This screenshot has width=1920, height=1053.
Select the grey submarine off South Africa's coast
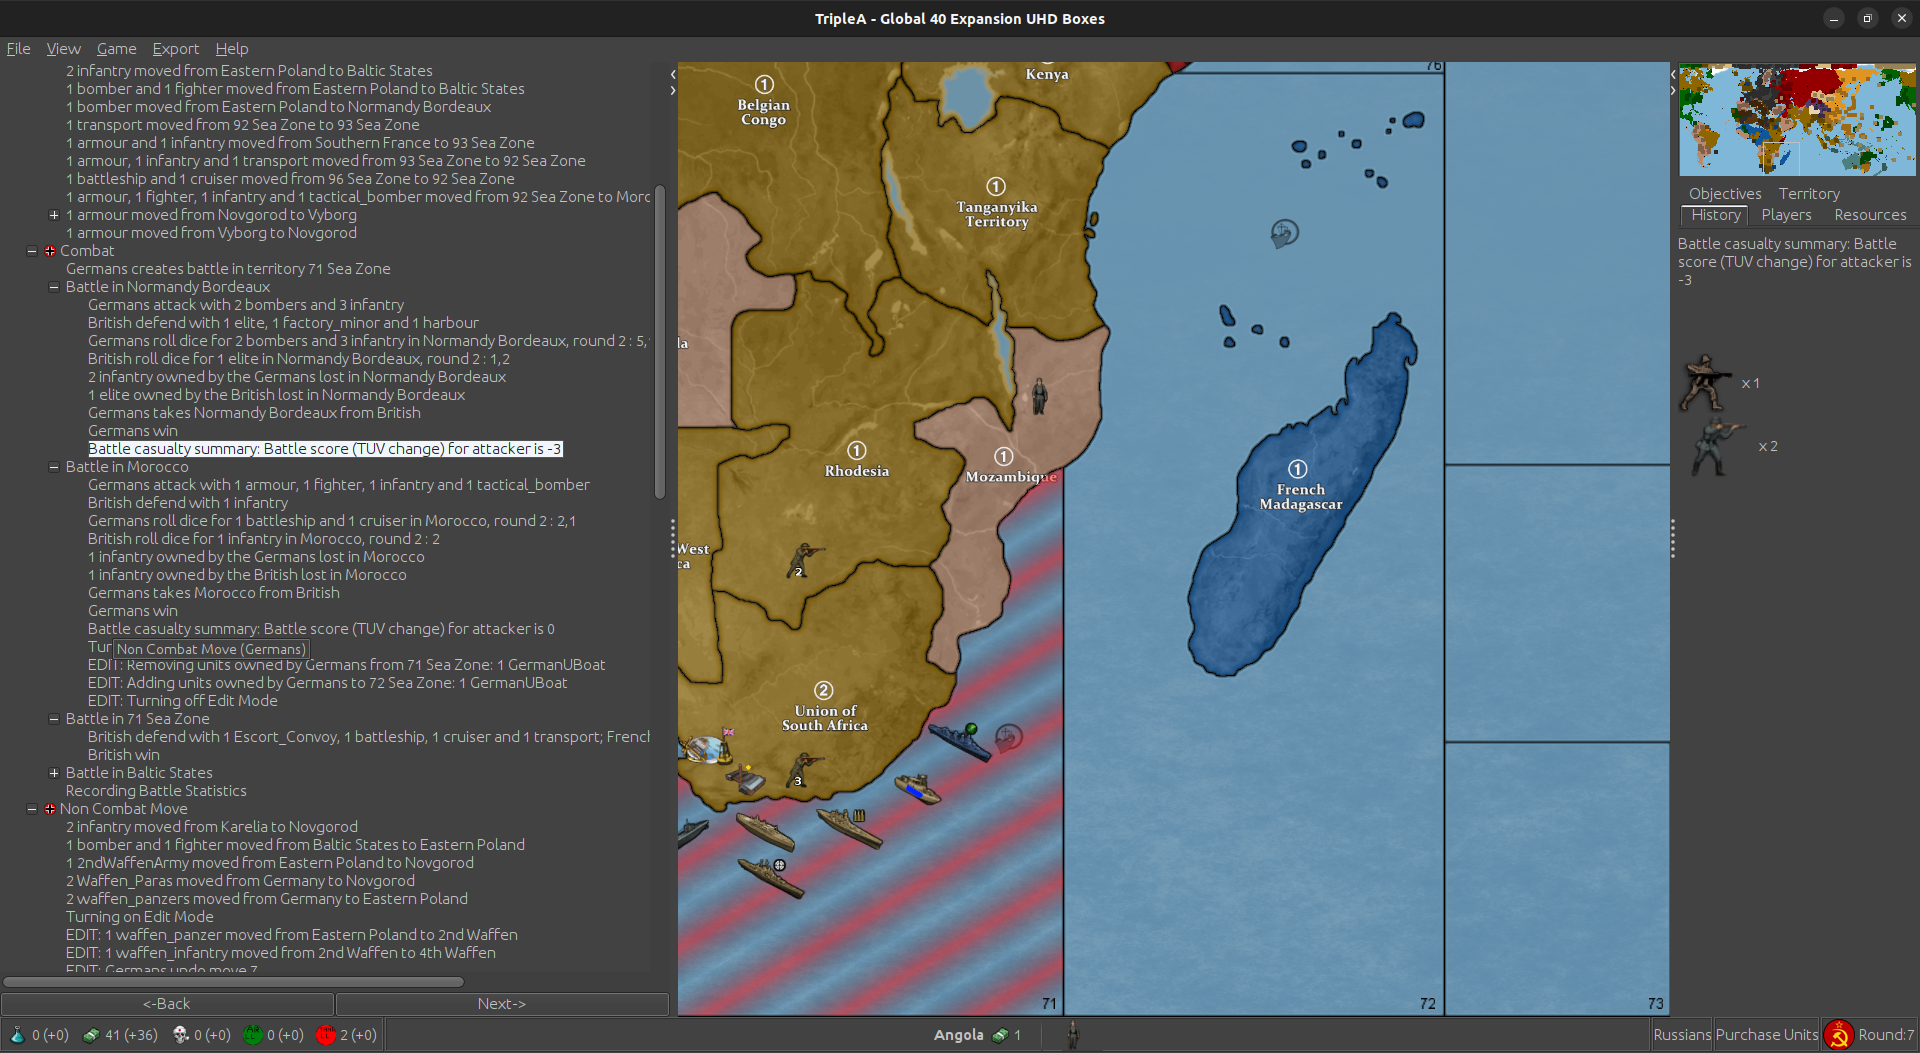click(692, 832)
